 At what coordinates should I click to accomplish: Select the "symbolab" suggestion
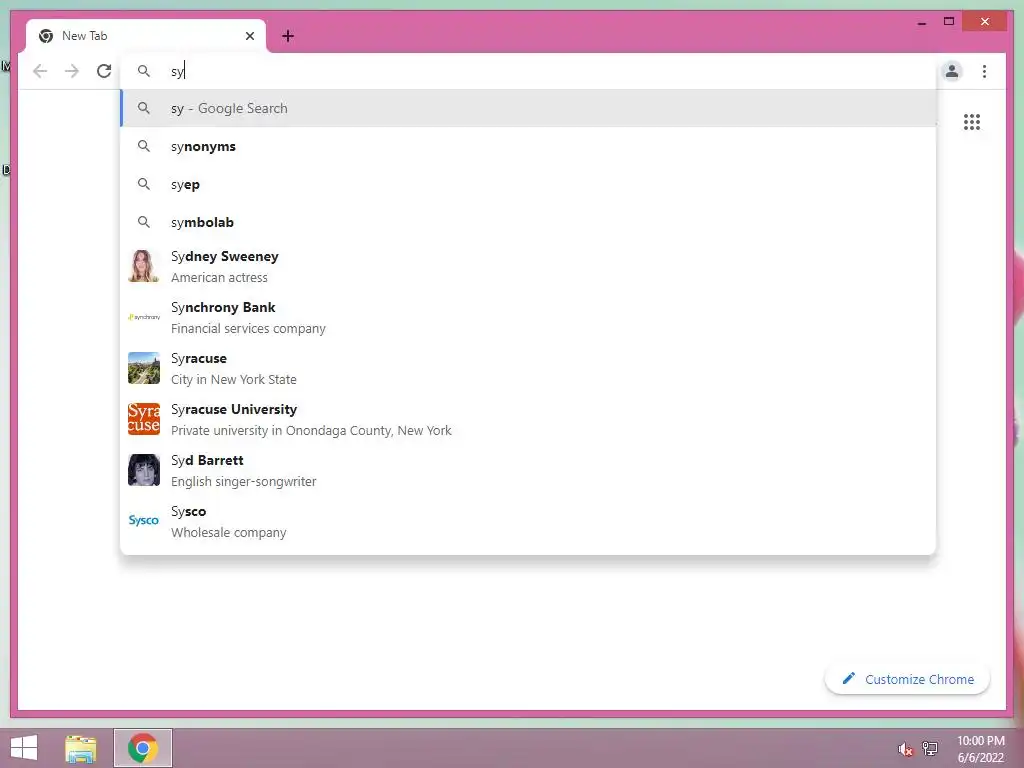(528, 222)
